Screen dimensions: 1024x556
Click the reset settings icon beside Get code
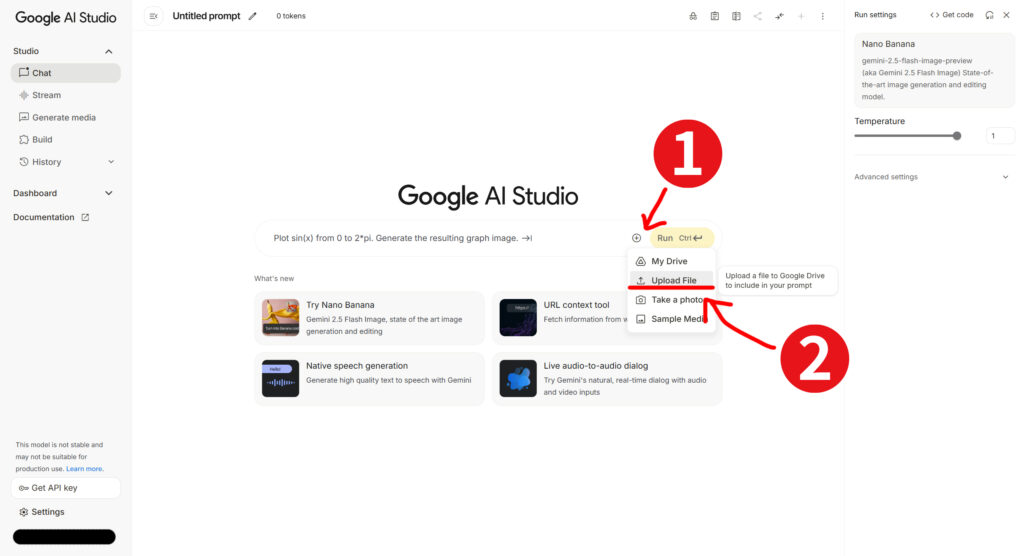[989, 15]
